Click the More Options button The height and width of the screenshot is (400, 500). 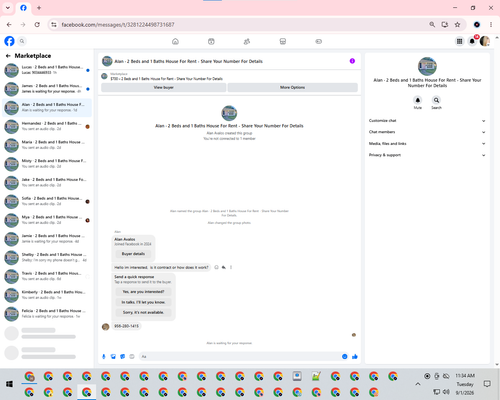pyautogui.click(x=293, y=87)
